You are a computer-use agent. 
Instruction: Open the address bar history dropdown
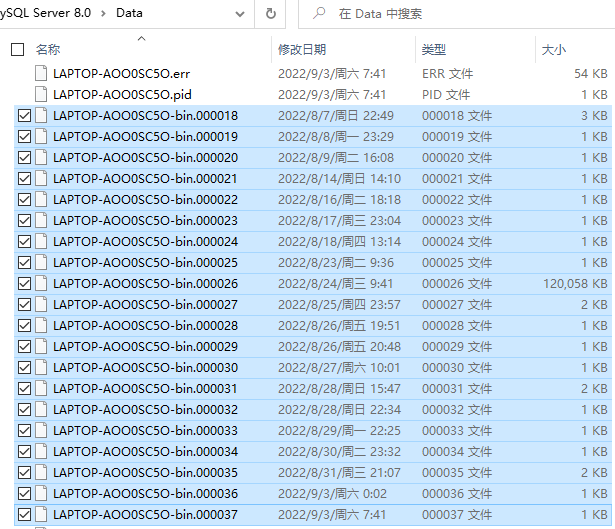240,14
